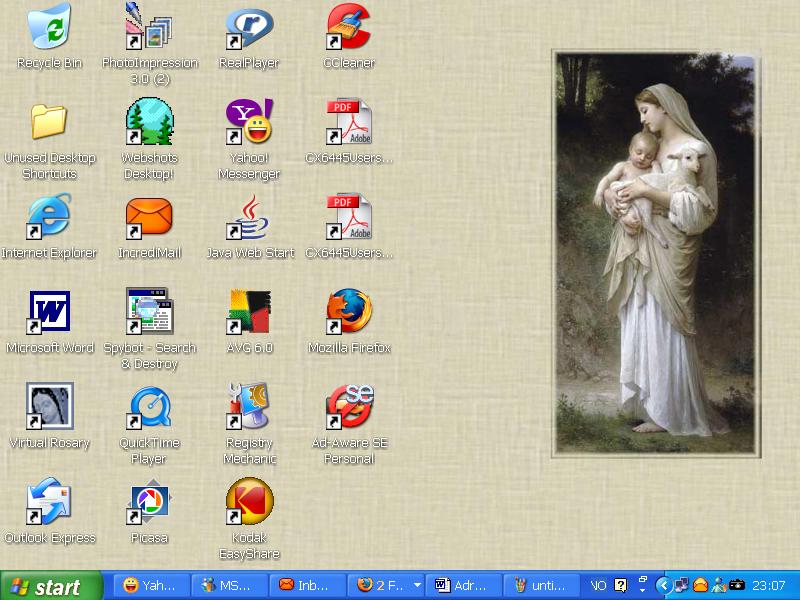Launch PhotoImpression 3.0 (2) shortcut
Screen dimensions: 800x600
[149, 28]
